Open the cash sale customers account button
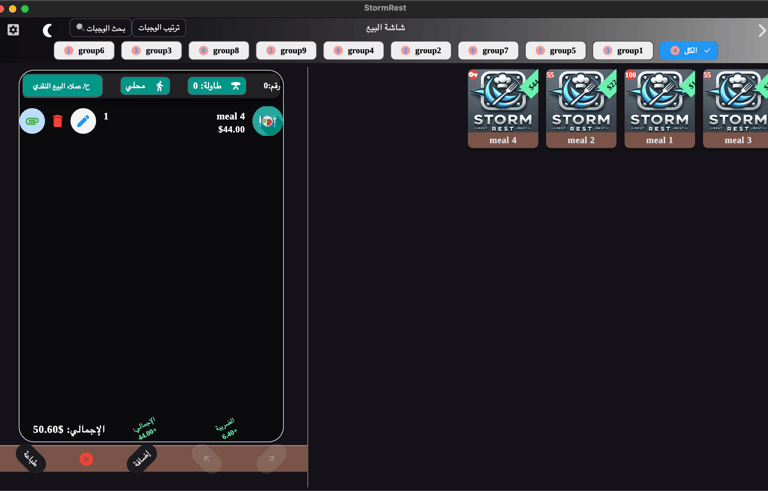Viewport: 768px width, 491px height. click(62, 86)
